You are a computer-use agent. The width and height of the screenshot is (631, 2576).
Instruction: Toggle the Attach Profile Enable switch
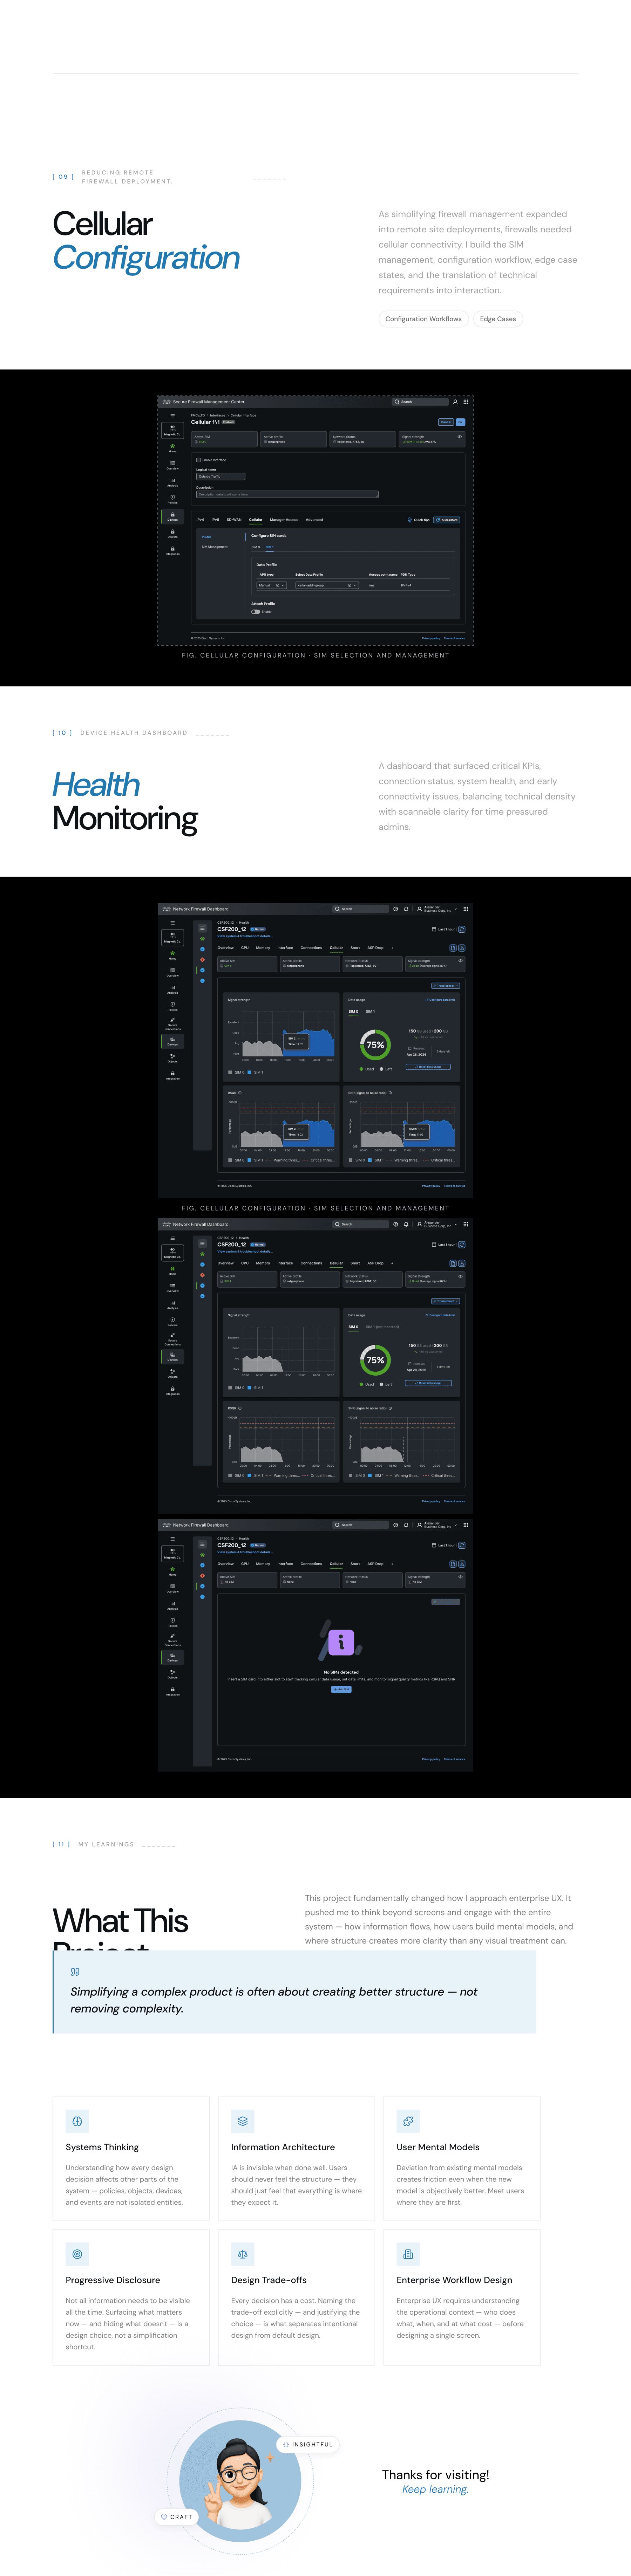[x=256, y=612]
